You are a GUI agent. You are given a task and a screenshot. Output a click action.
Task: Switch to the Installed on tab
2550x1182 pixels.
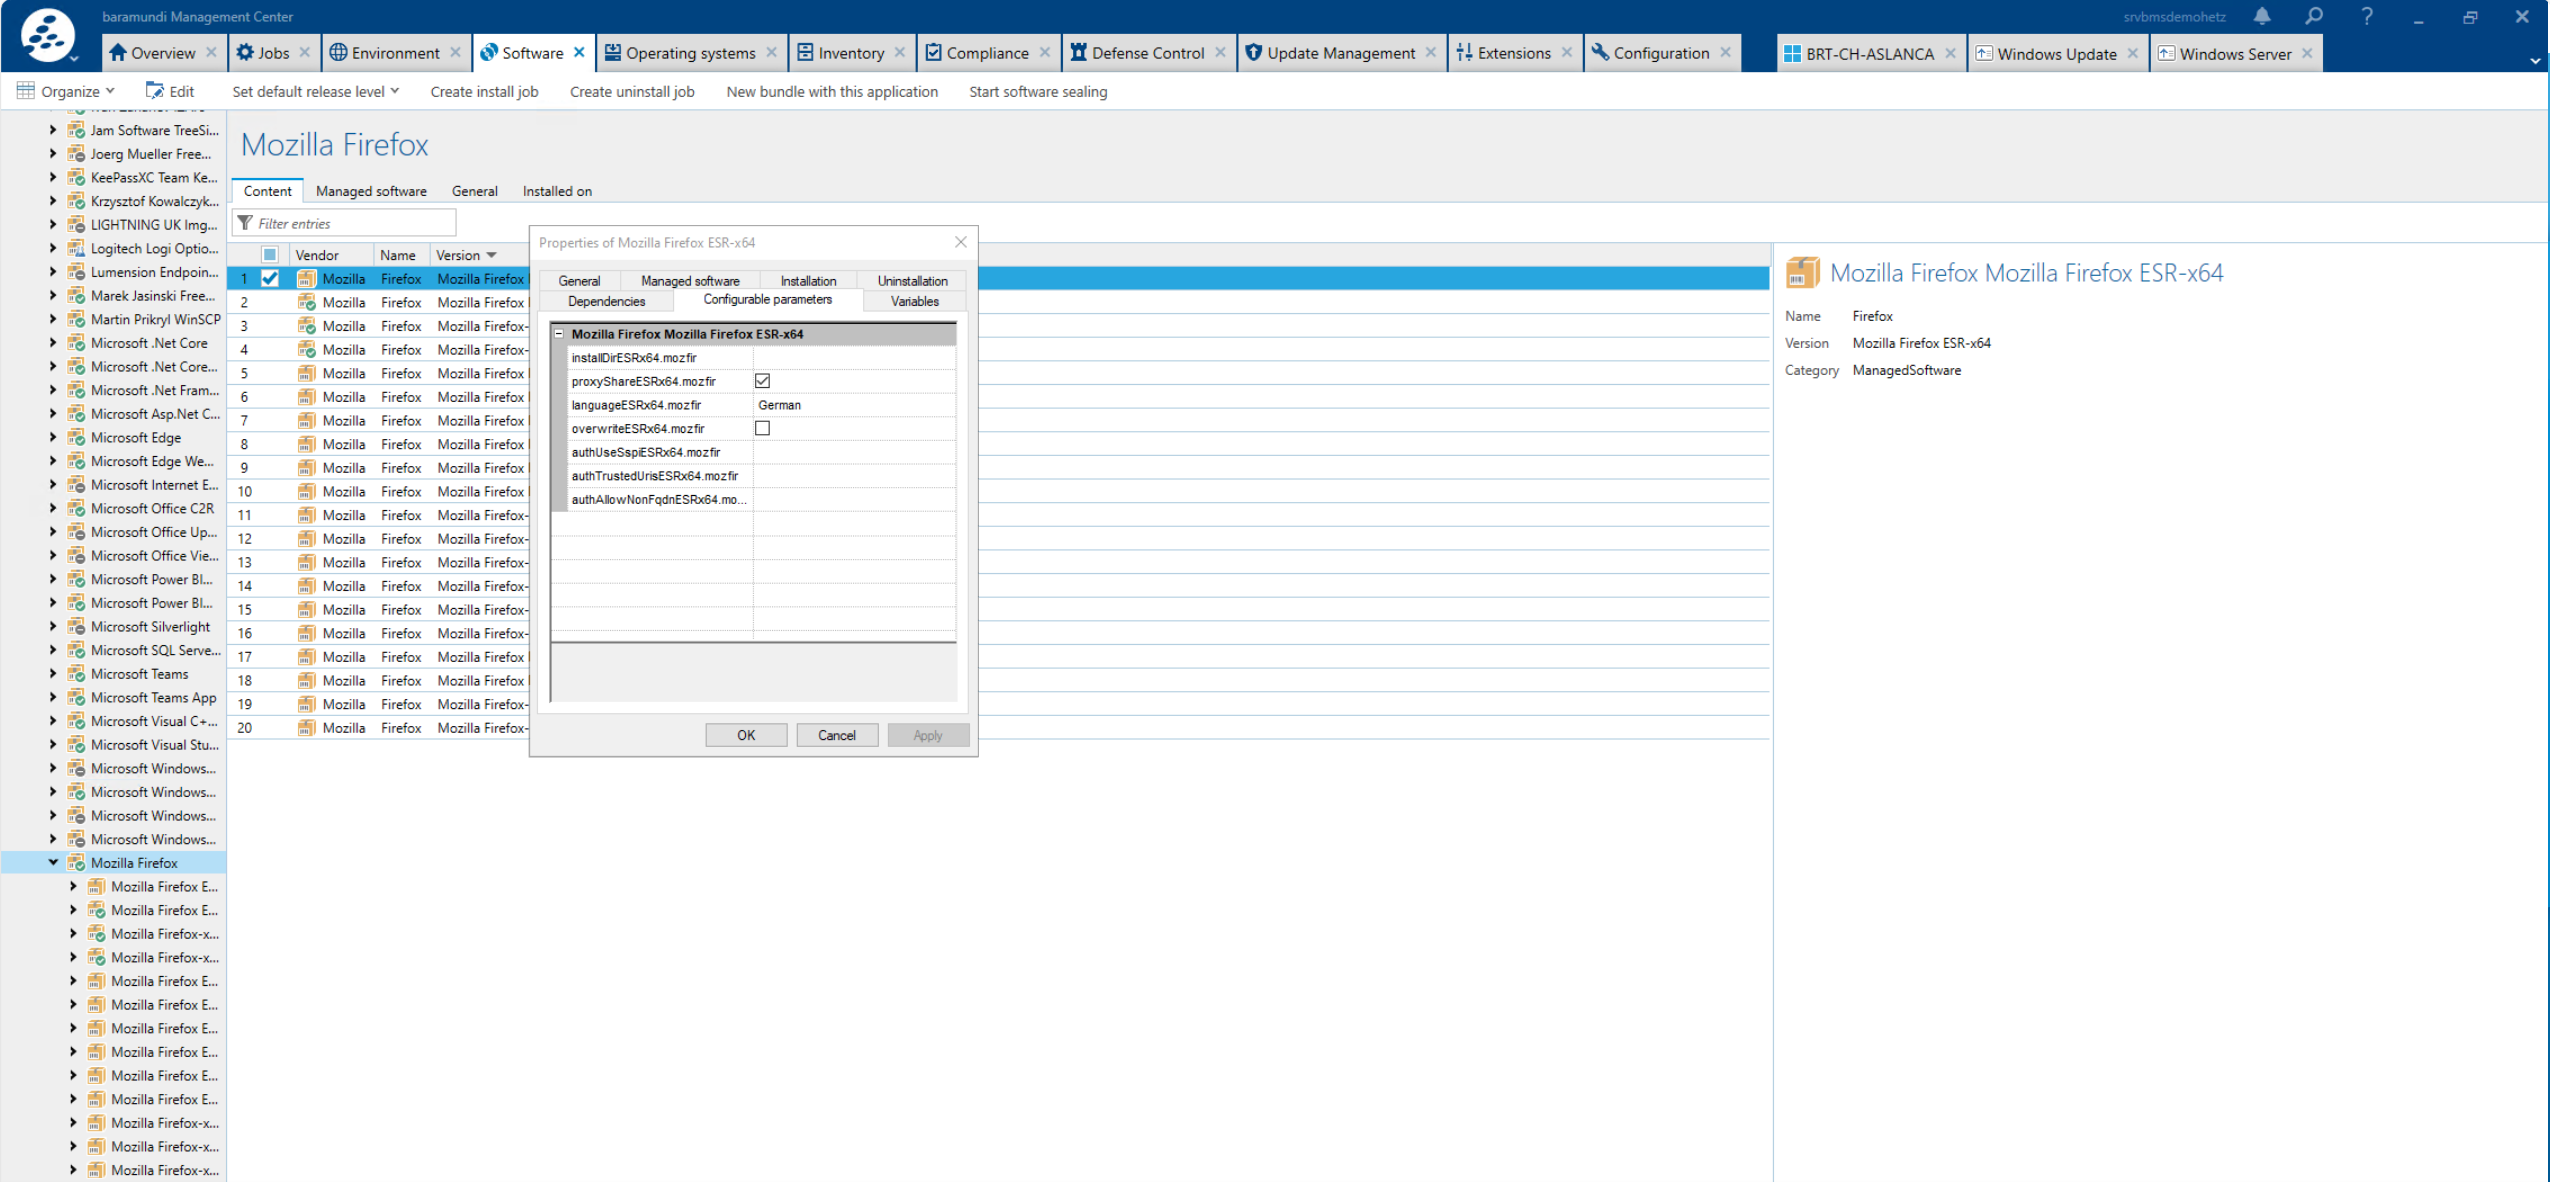(557, 191)
